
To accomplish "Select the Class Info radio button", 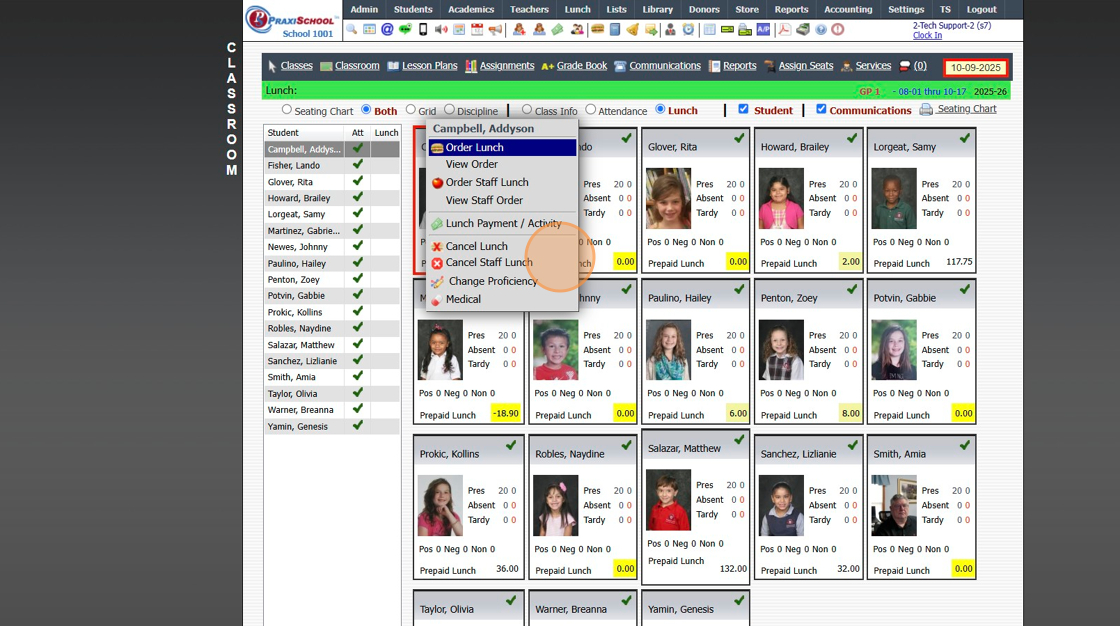I will click(x=527, y=109).
